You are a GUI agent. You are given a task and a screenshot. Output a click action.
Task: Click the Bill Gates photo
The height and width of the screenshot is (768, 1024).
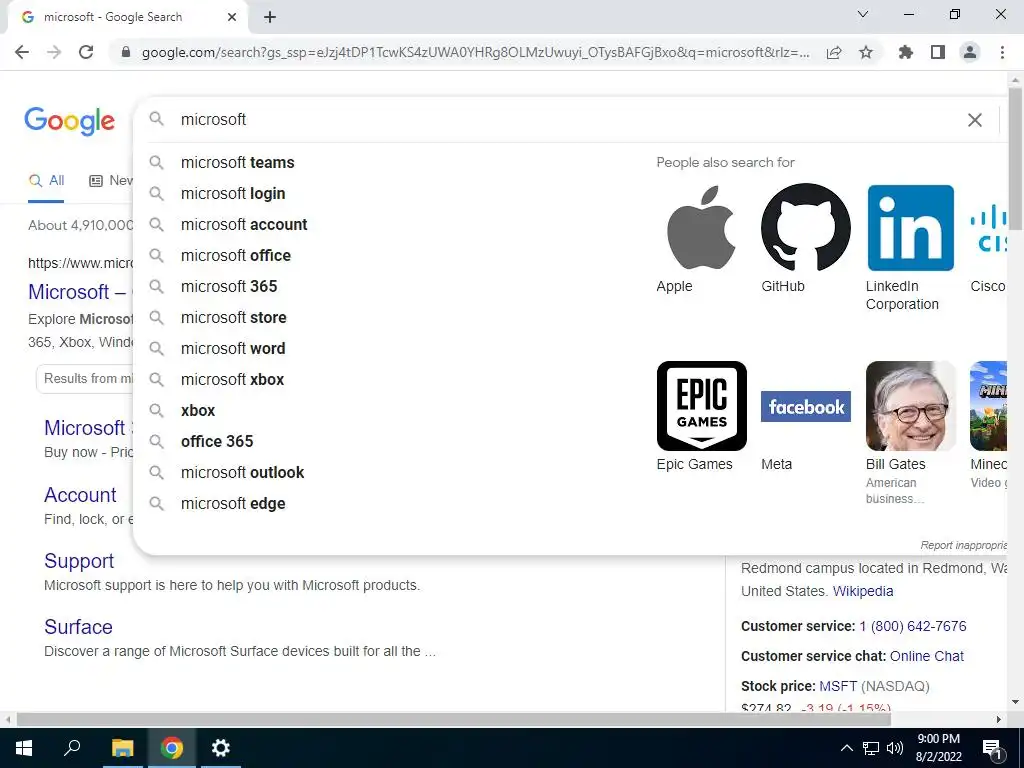(910, 406)
